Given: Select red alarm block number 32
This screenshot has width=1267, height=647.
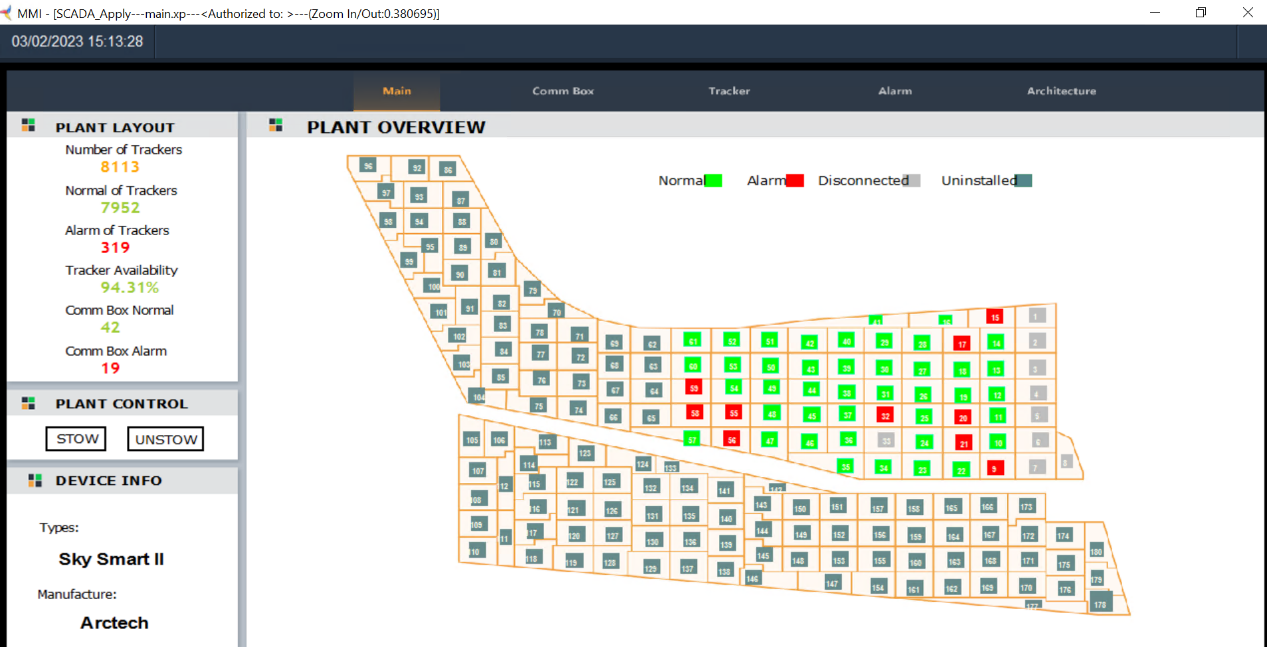Looking at the screenshot, I should [884, 415].
